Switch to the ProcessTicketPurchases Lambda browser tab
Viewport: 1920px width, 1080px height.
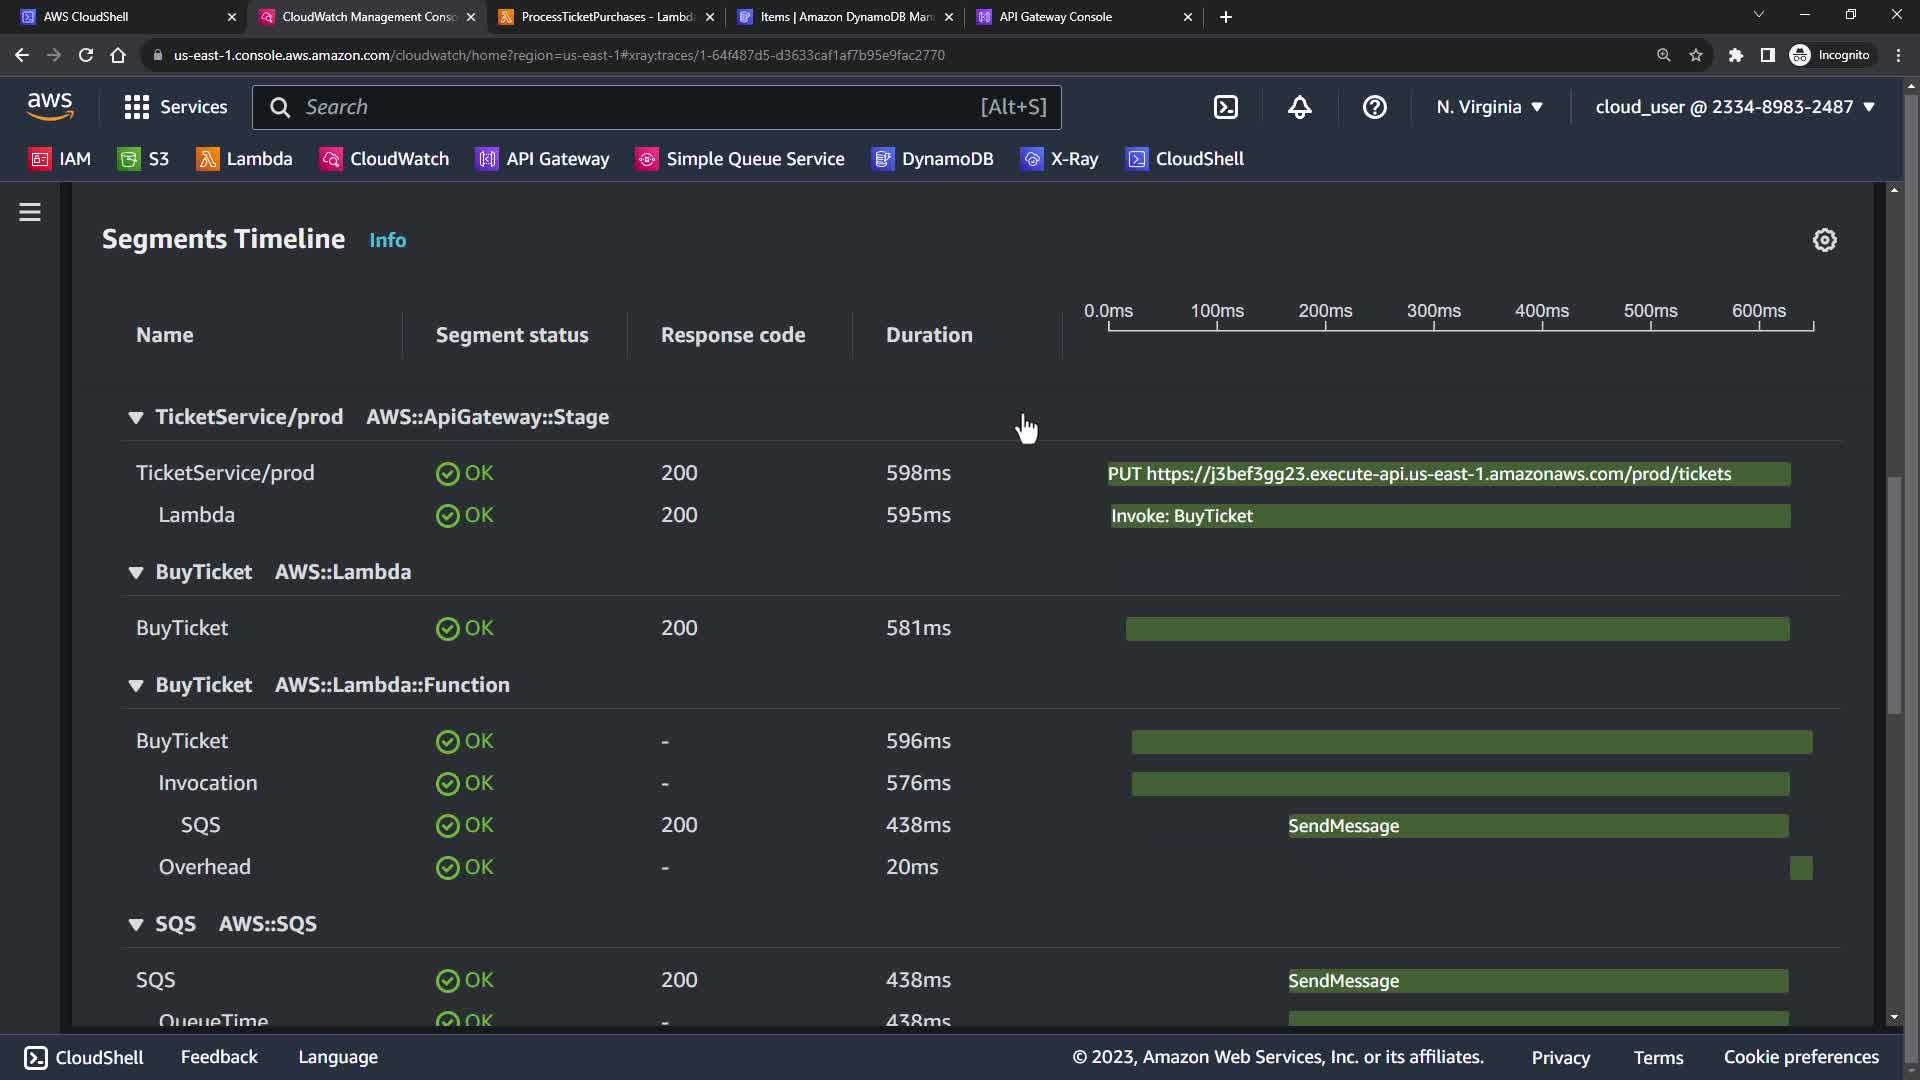pos(606,17)
